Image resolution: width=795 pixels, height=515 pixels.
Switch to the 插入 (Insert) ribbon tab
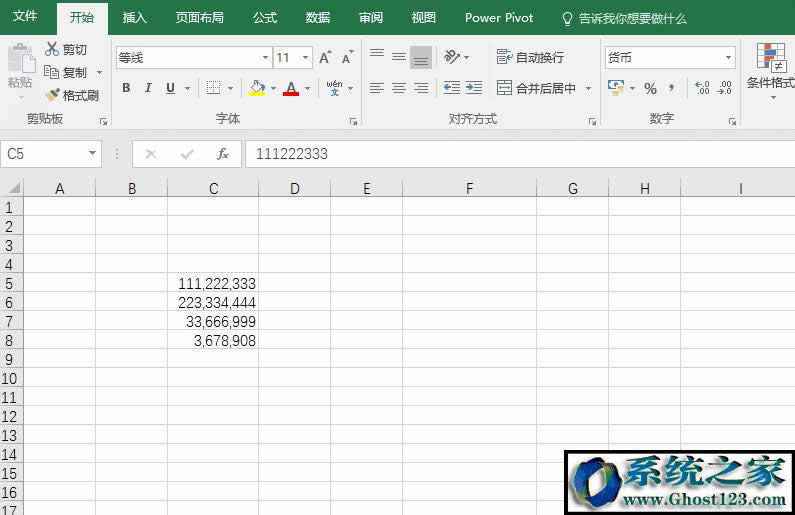click(134, 18)
